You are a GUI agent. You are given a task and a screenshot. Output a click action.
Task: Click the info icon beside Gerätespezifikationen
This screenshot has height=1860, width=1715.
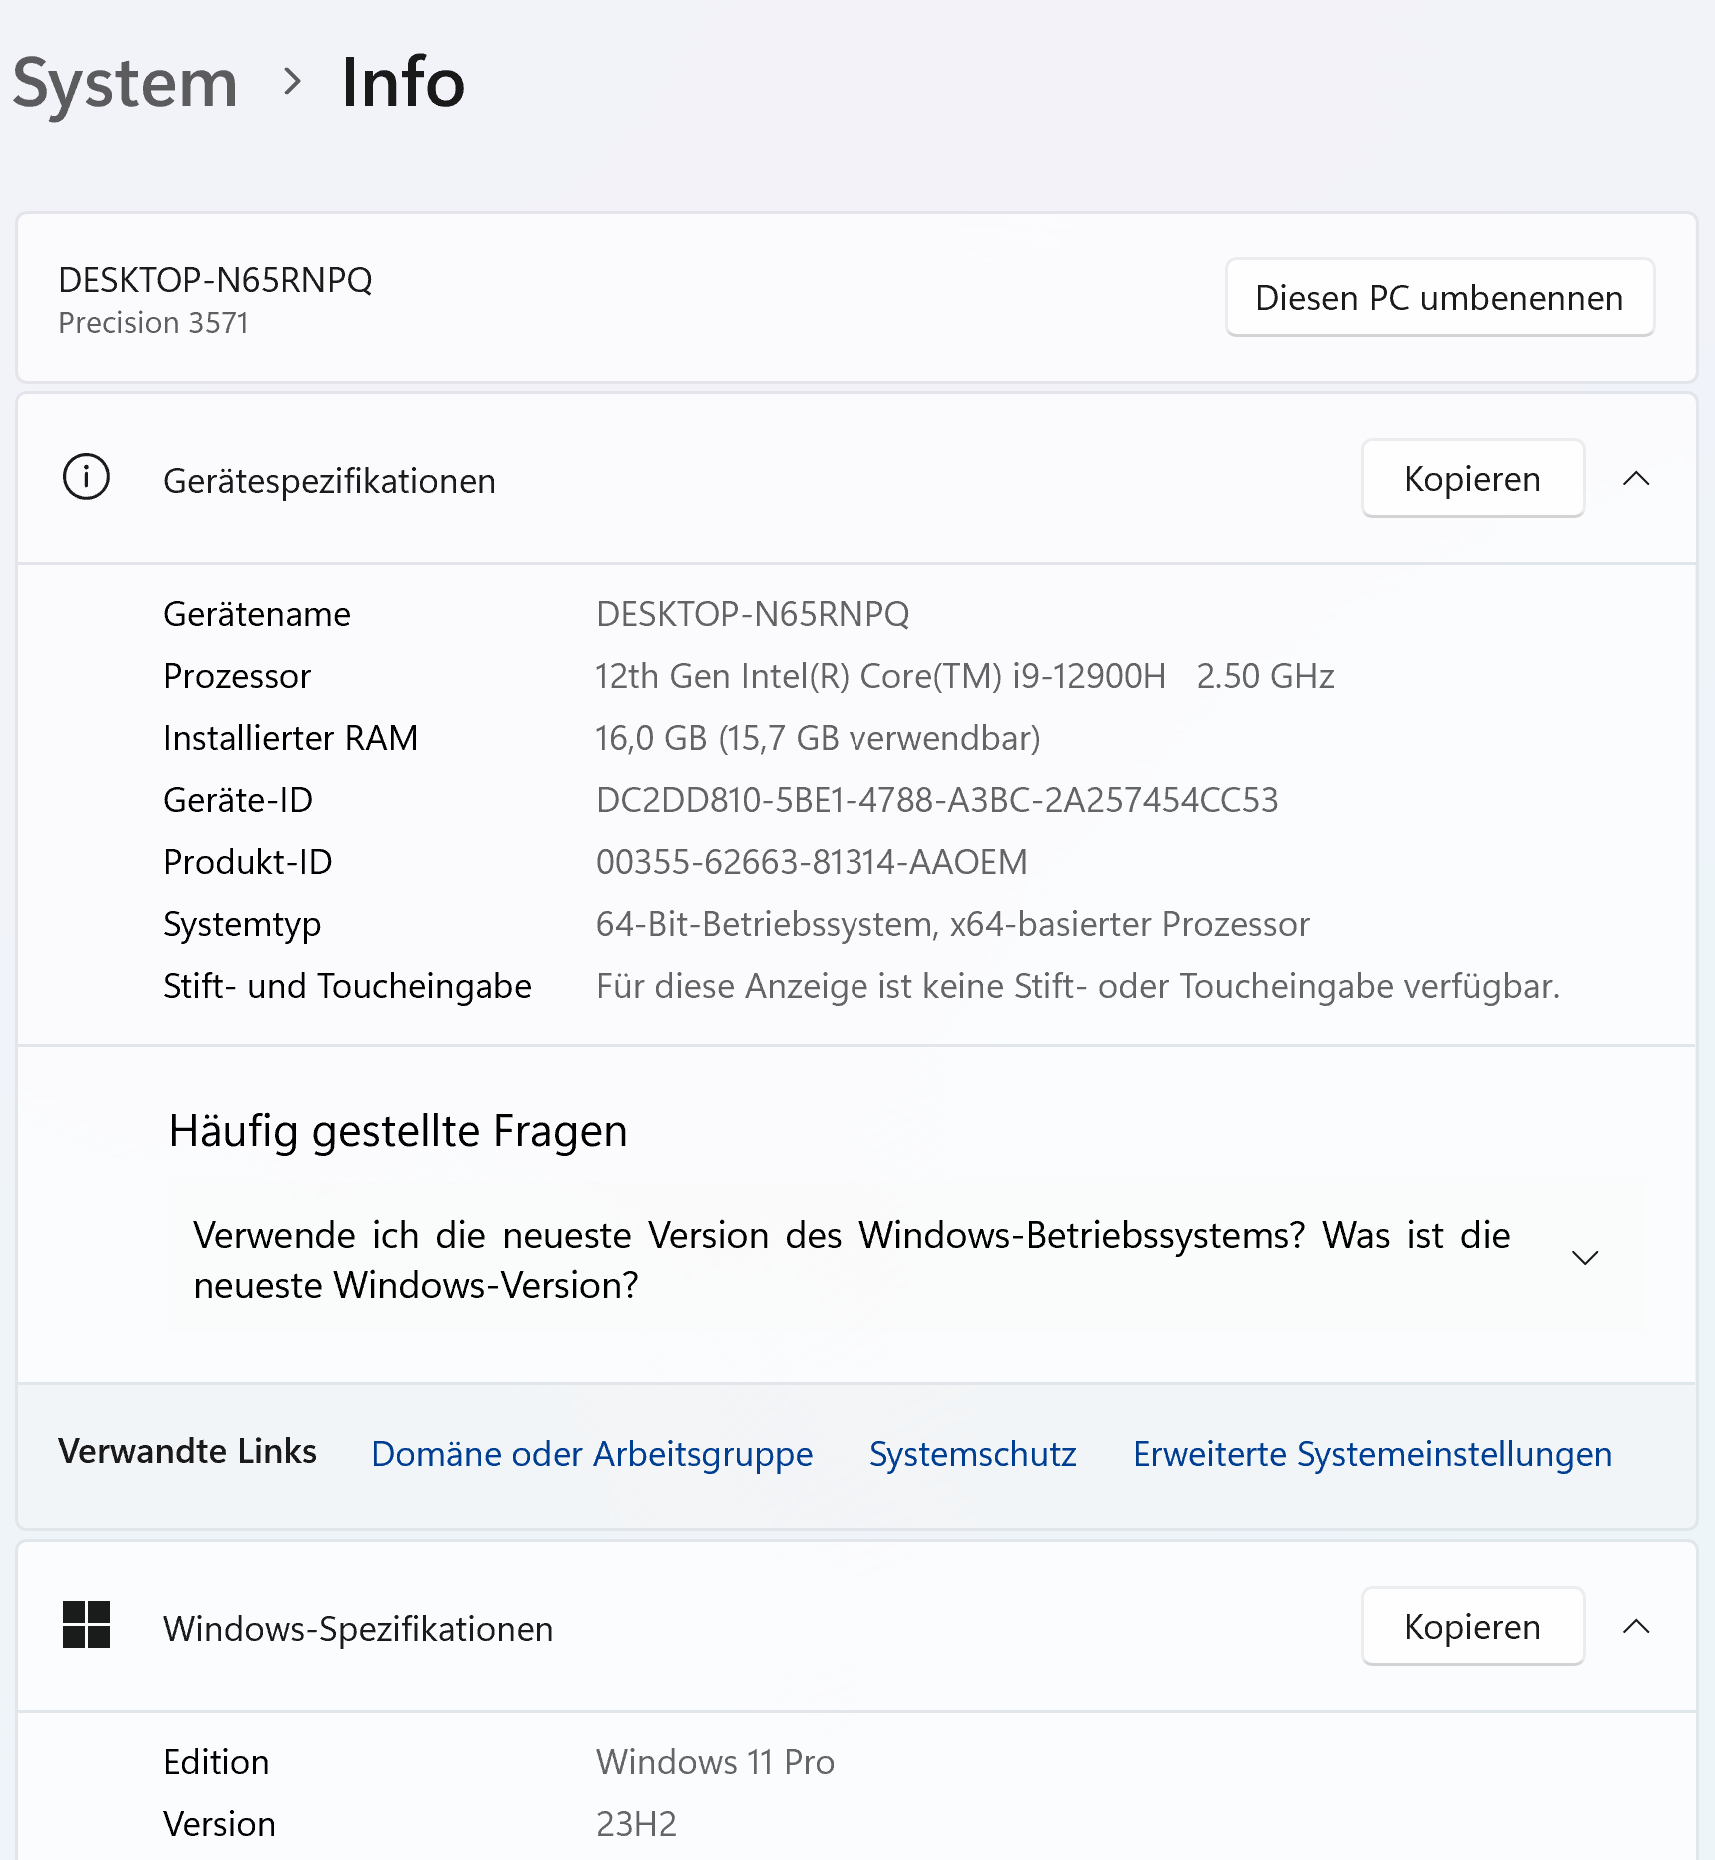pos(87,477)
